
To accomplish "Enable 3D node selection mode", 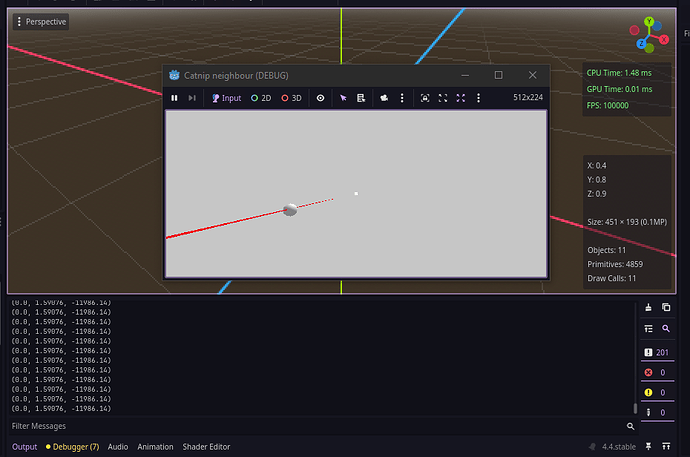I will 291,98.
